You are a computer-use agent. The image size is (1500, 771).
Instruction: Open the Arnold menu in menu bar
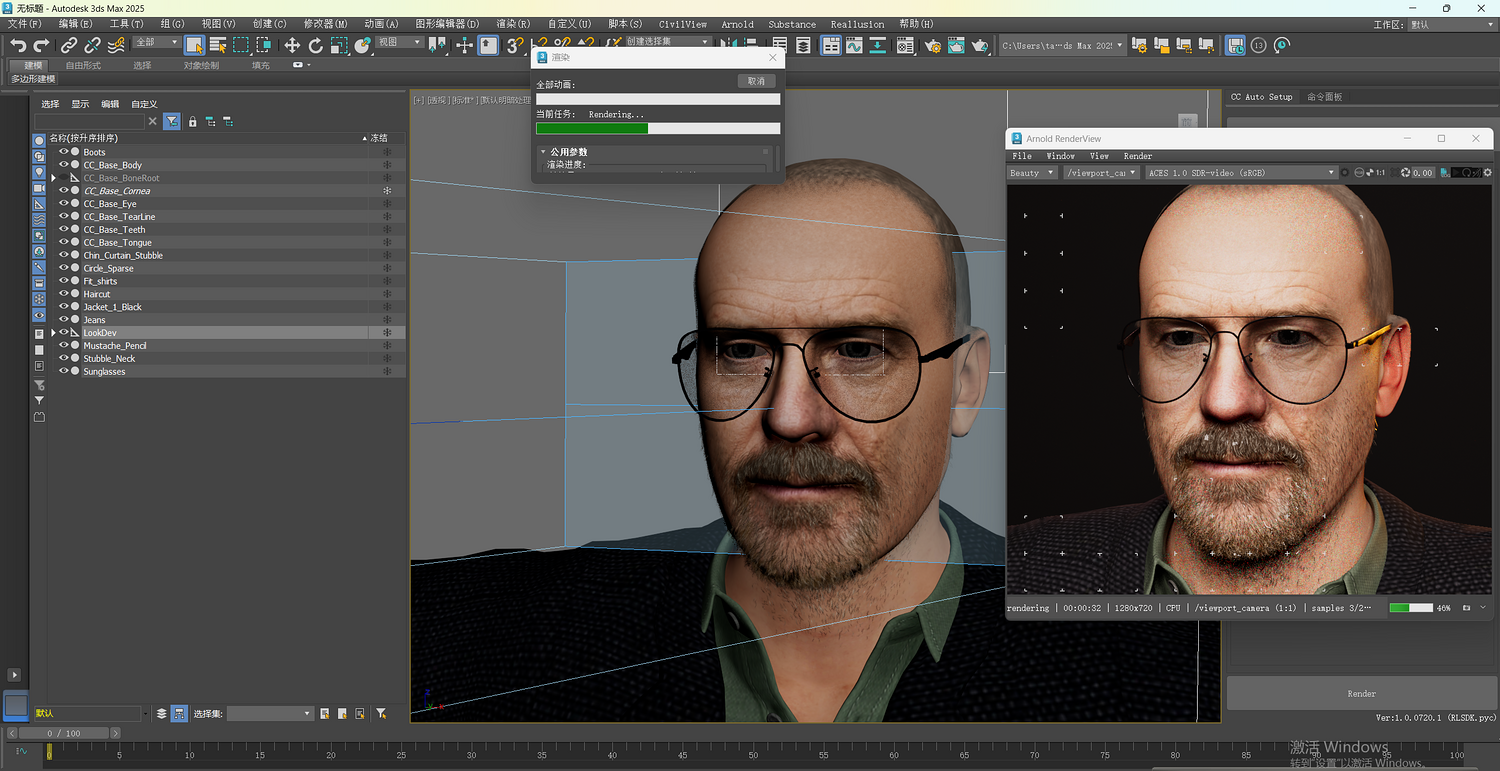coord(738,24)
